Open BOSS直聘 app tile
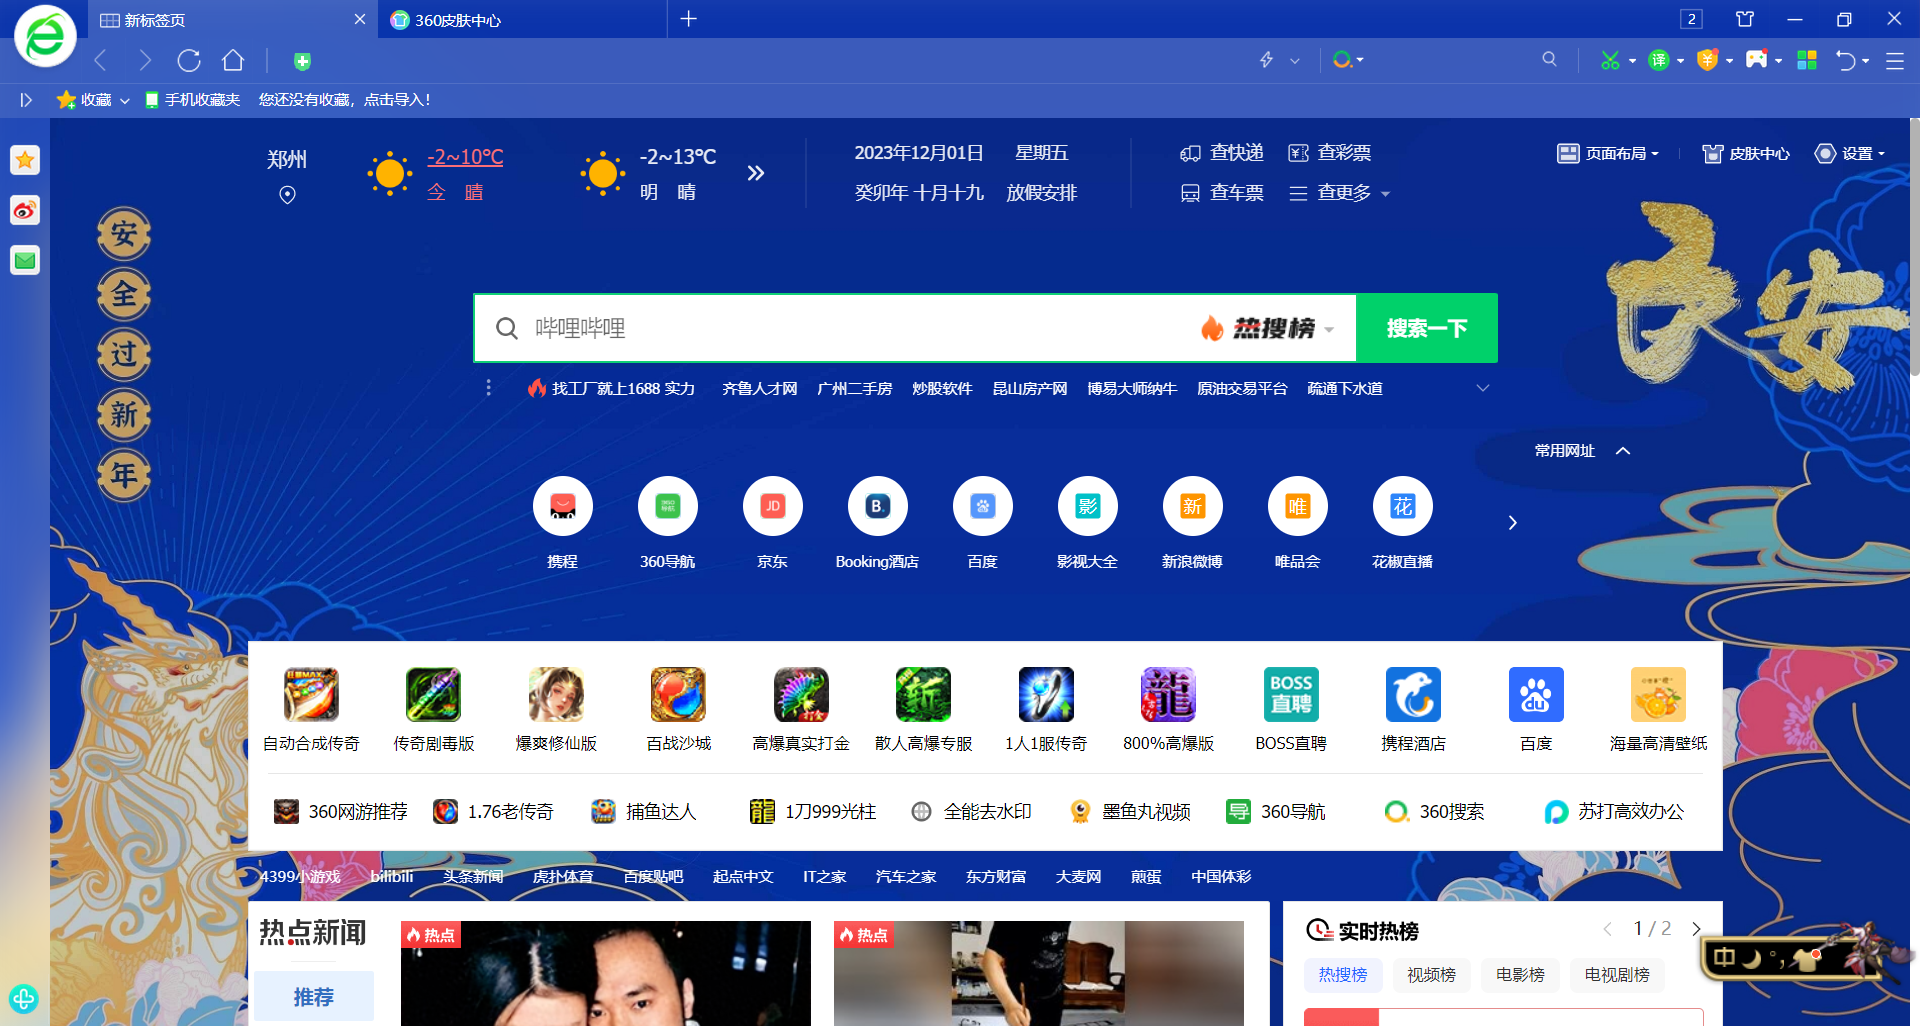 coord(1291,694)
